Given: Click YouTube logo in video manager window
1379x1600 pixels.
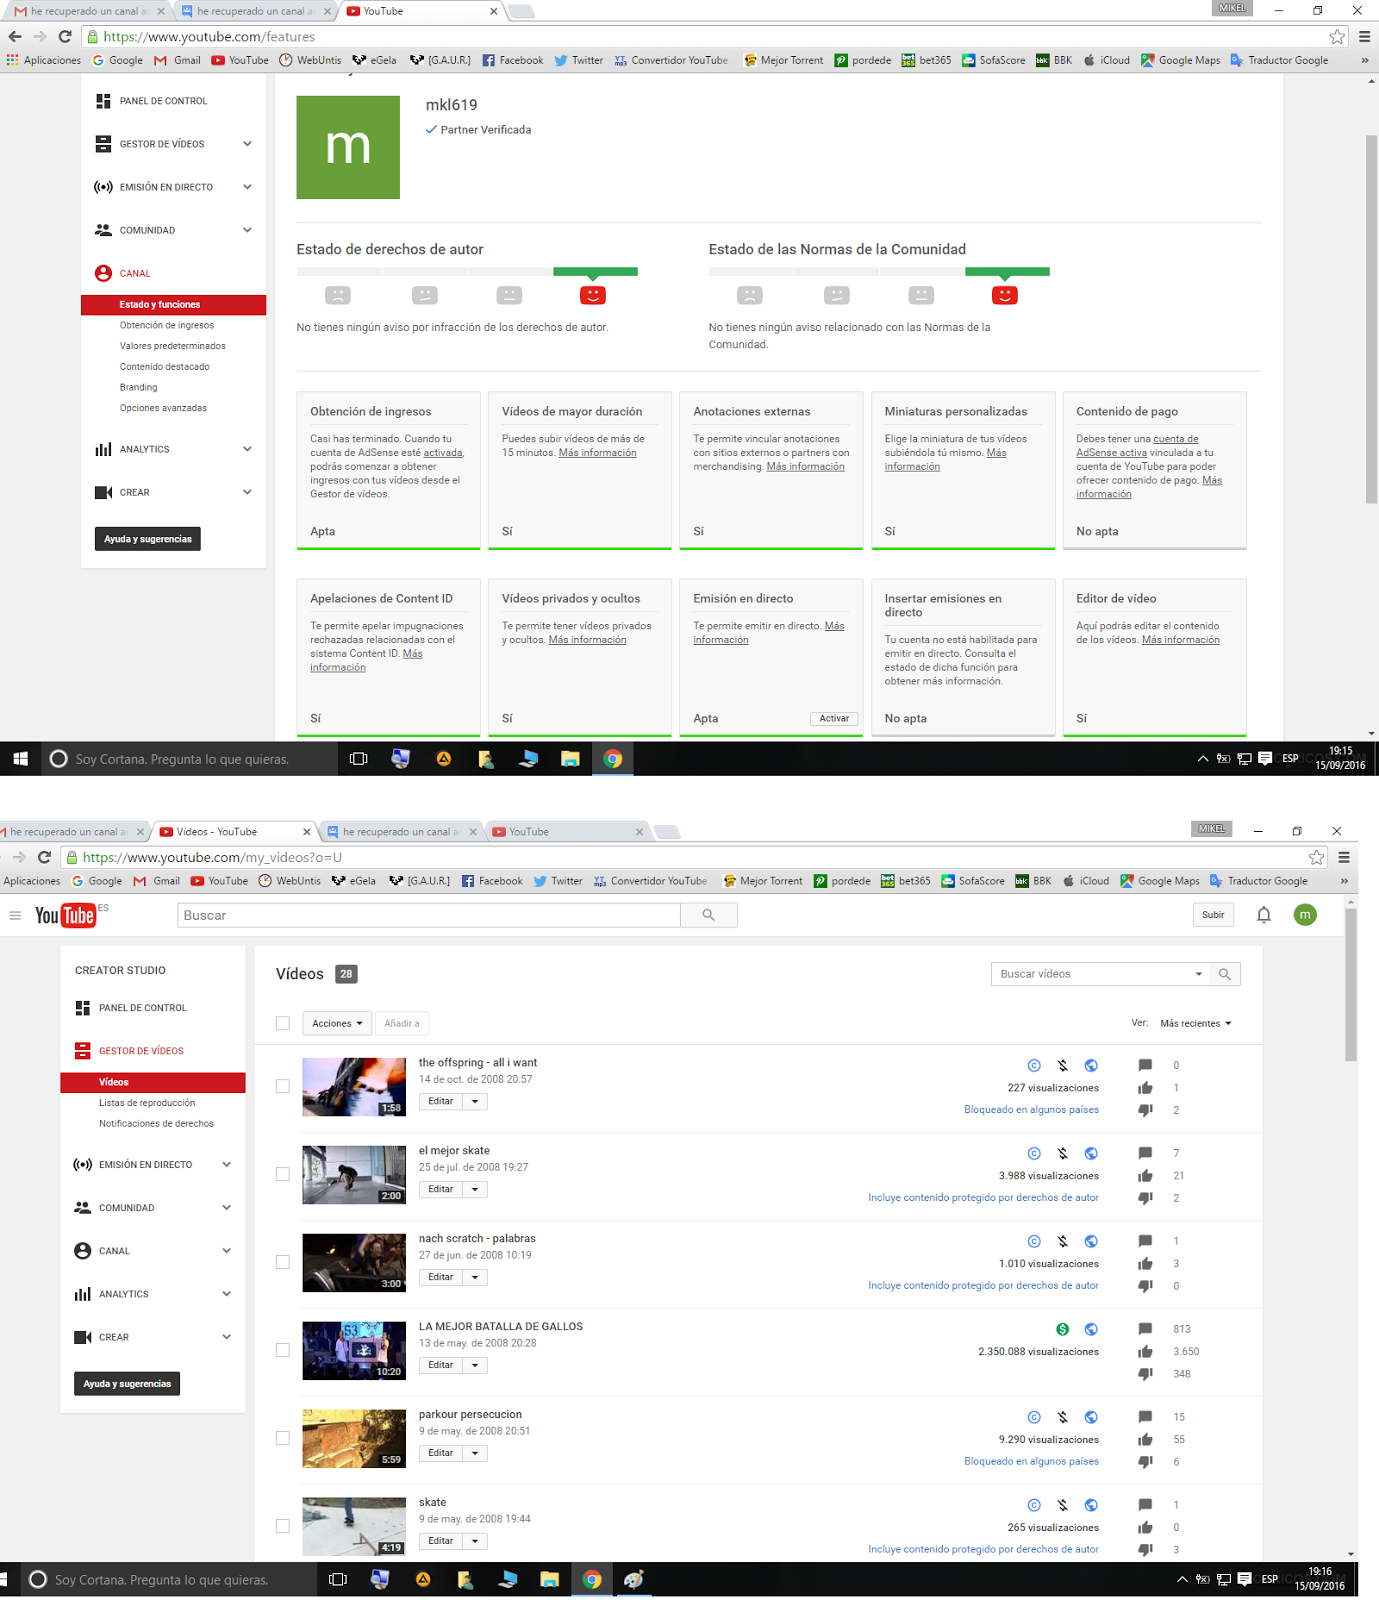Looking at the screenshot, I should (x=66, y=915).
